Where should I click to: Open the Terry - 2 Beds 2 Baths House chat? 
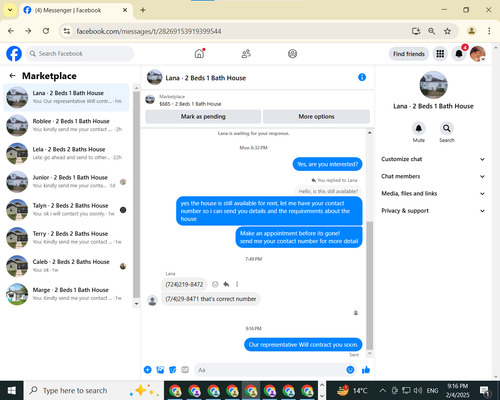coord(66,238)
